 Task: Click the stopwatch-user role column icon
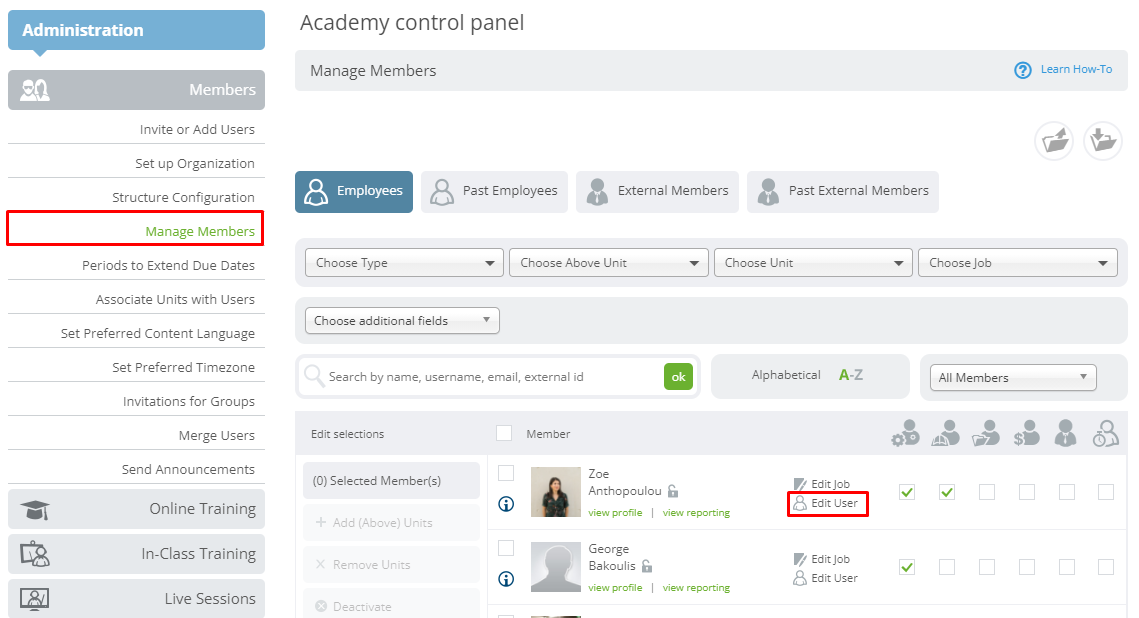pyautogui.click(x=1106, y=434)
